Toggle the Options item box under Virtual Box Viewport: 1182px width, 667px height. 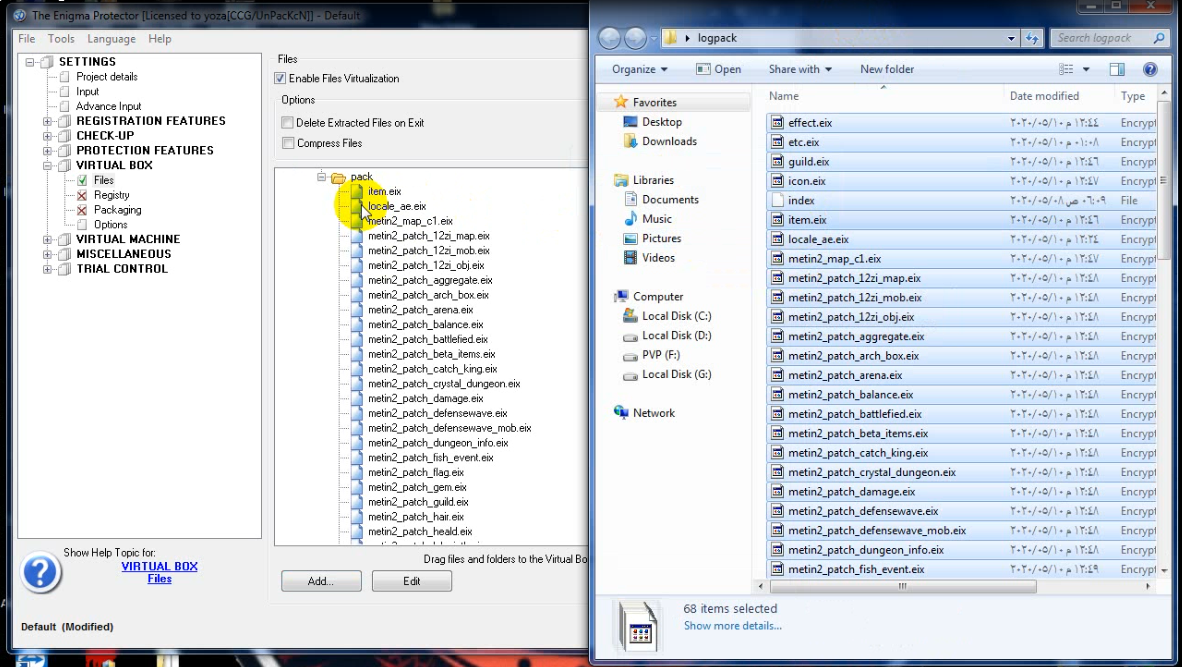click(82, 225)
